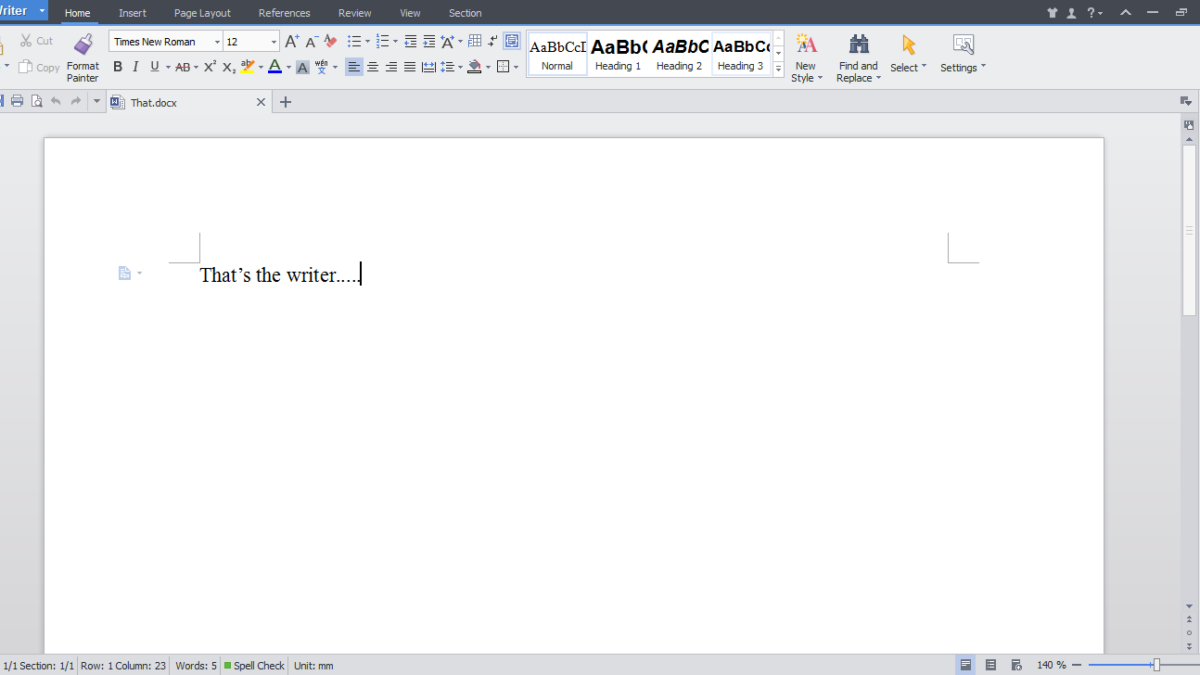Click the paragraph shading paint bucket

coord(474,67)
